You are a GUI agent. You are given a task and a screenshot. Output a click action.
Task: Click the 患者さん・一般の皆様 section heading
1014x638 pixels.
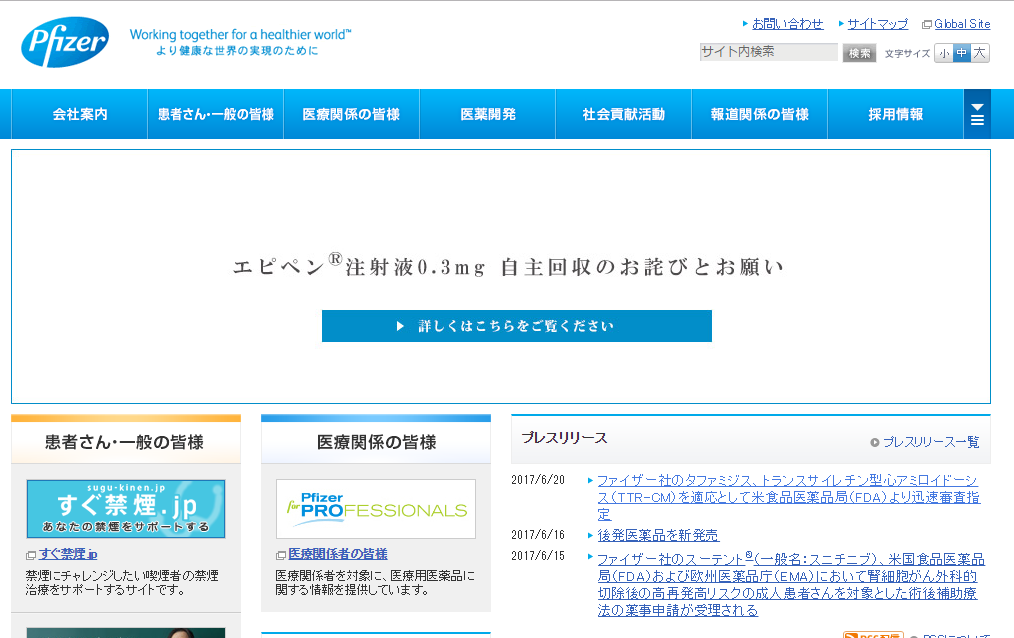pos(125,442)
